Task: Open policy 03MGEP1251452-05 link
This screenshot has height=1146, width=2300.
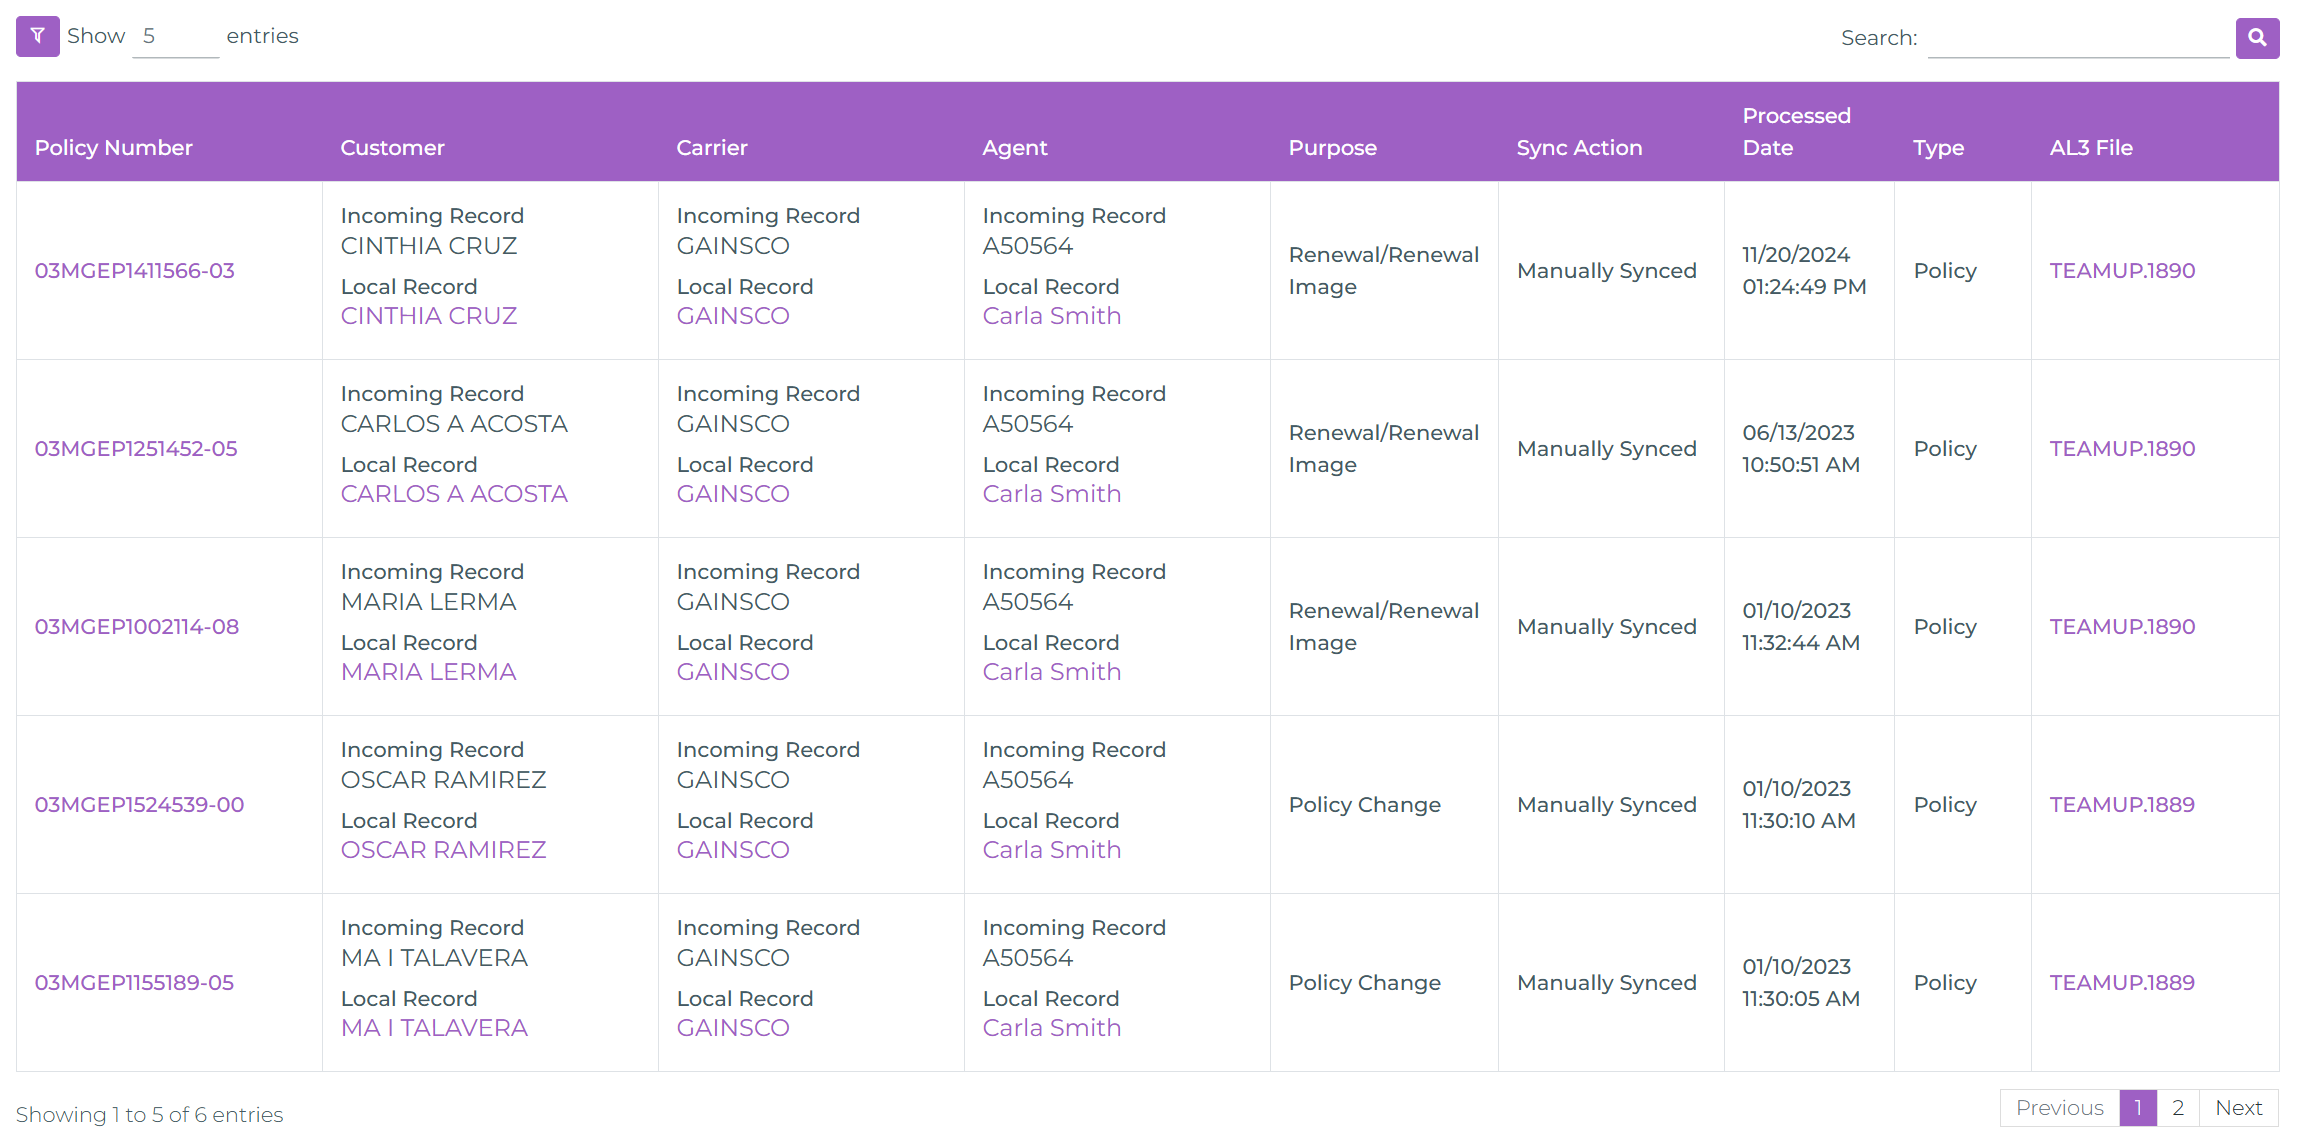Action: tap(136, 449)
